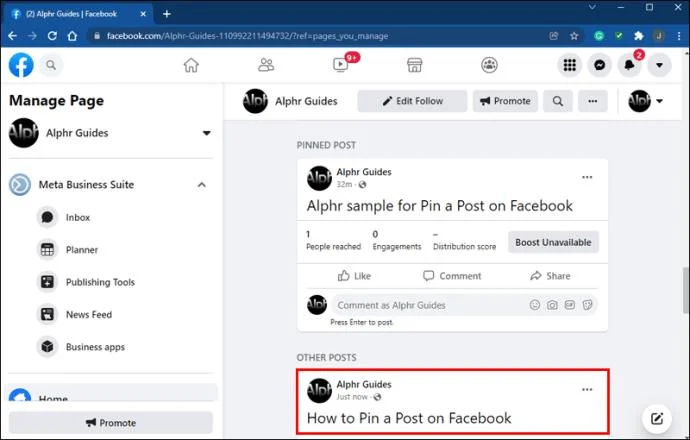Expand the Alphr Guides page selector dropdown
The height and width of the screenshot is (440, 690).
click(x=206, y=133)
